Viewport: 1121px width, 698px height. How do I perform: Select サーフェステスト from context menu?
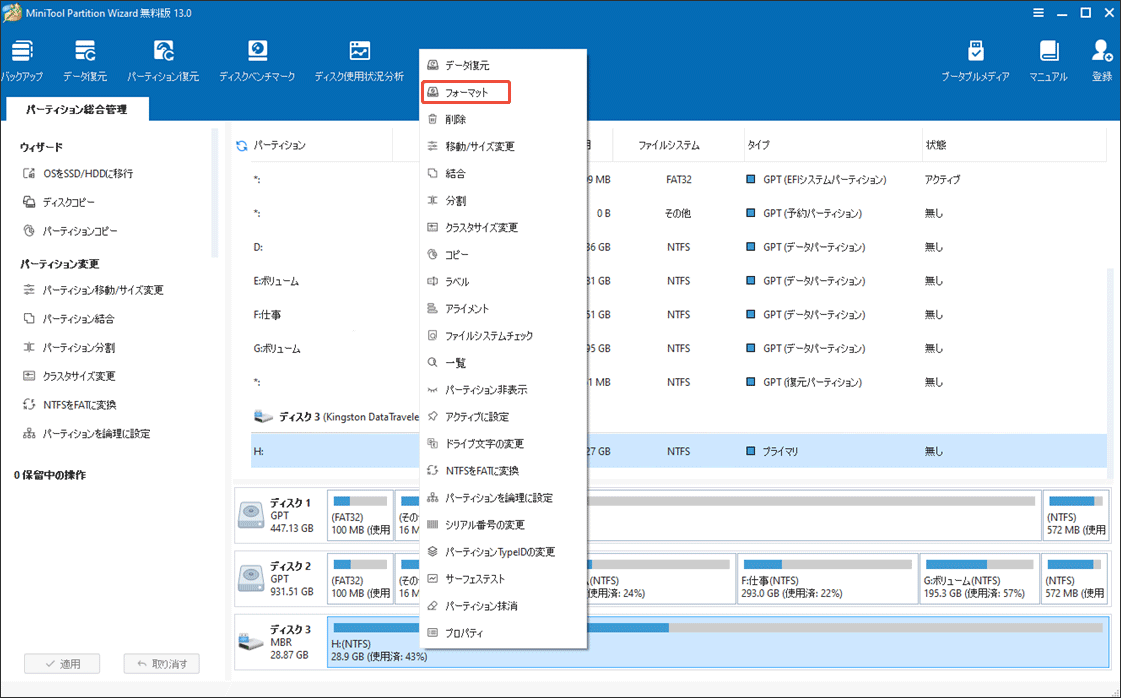[x=475, y=579]
